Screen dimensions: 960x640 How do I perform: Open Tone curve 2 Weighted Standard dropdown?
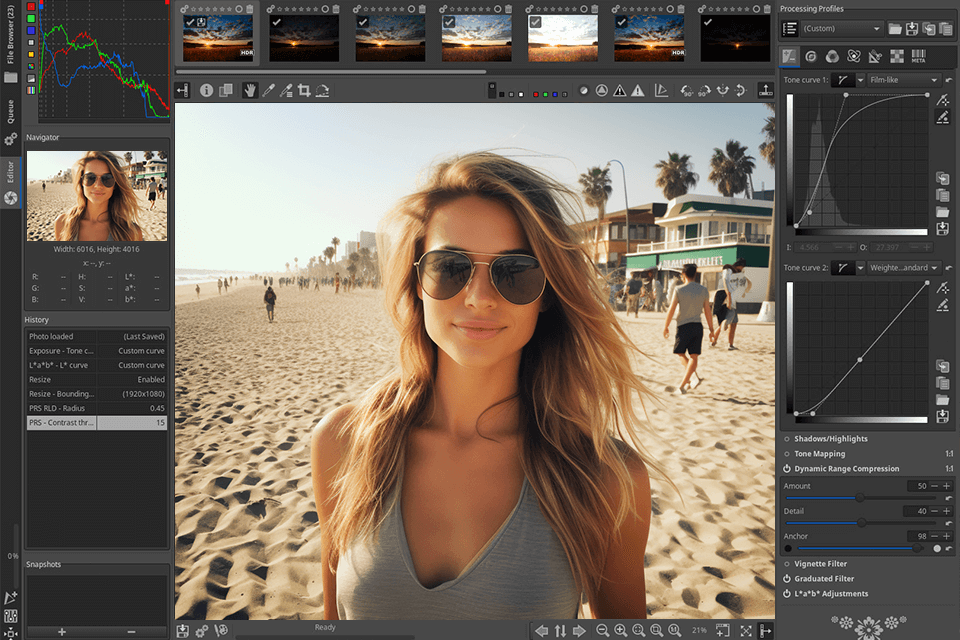pos(904,268)
